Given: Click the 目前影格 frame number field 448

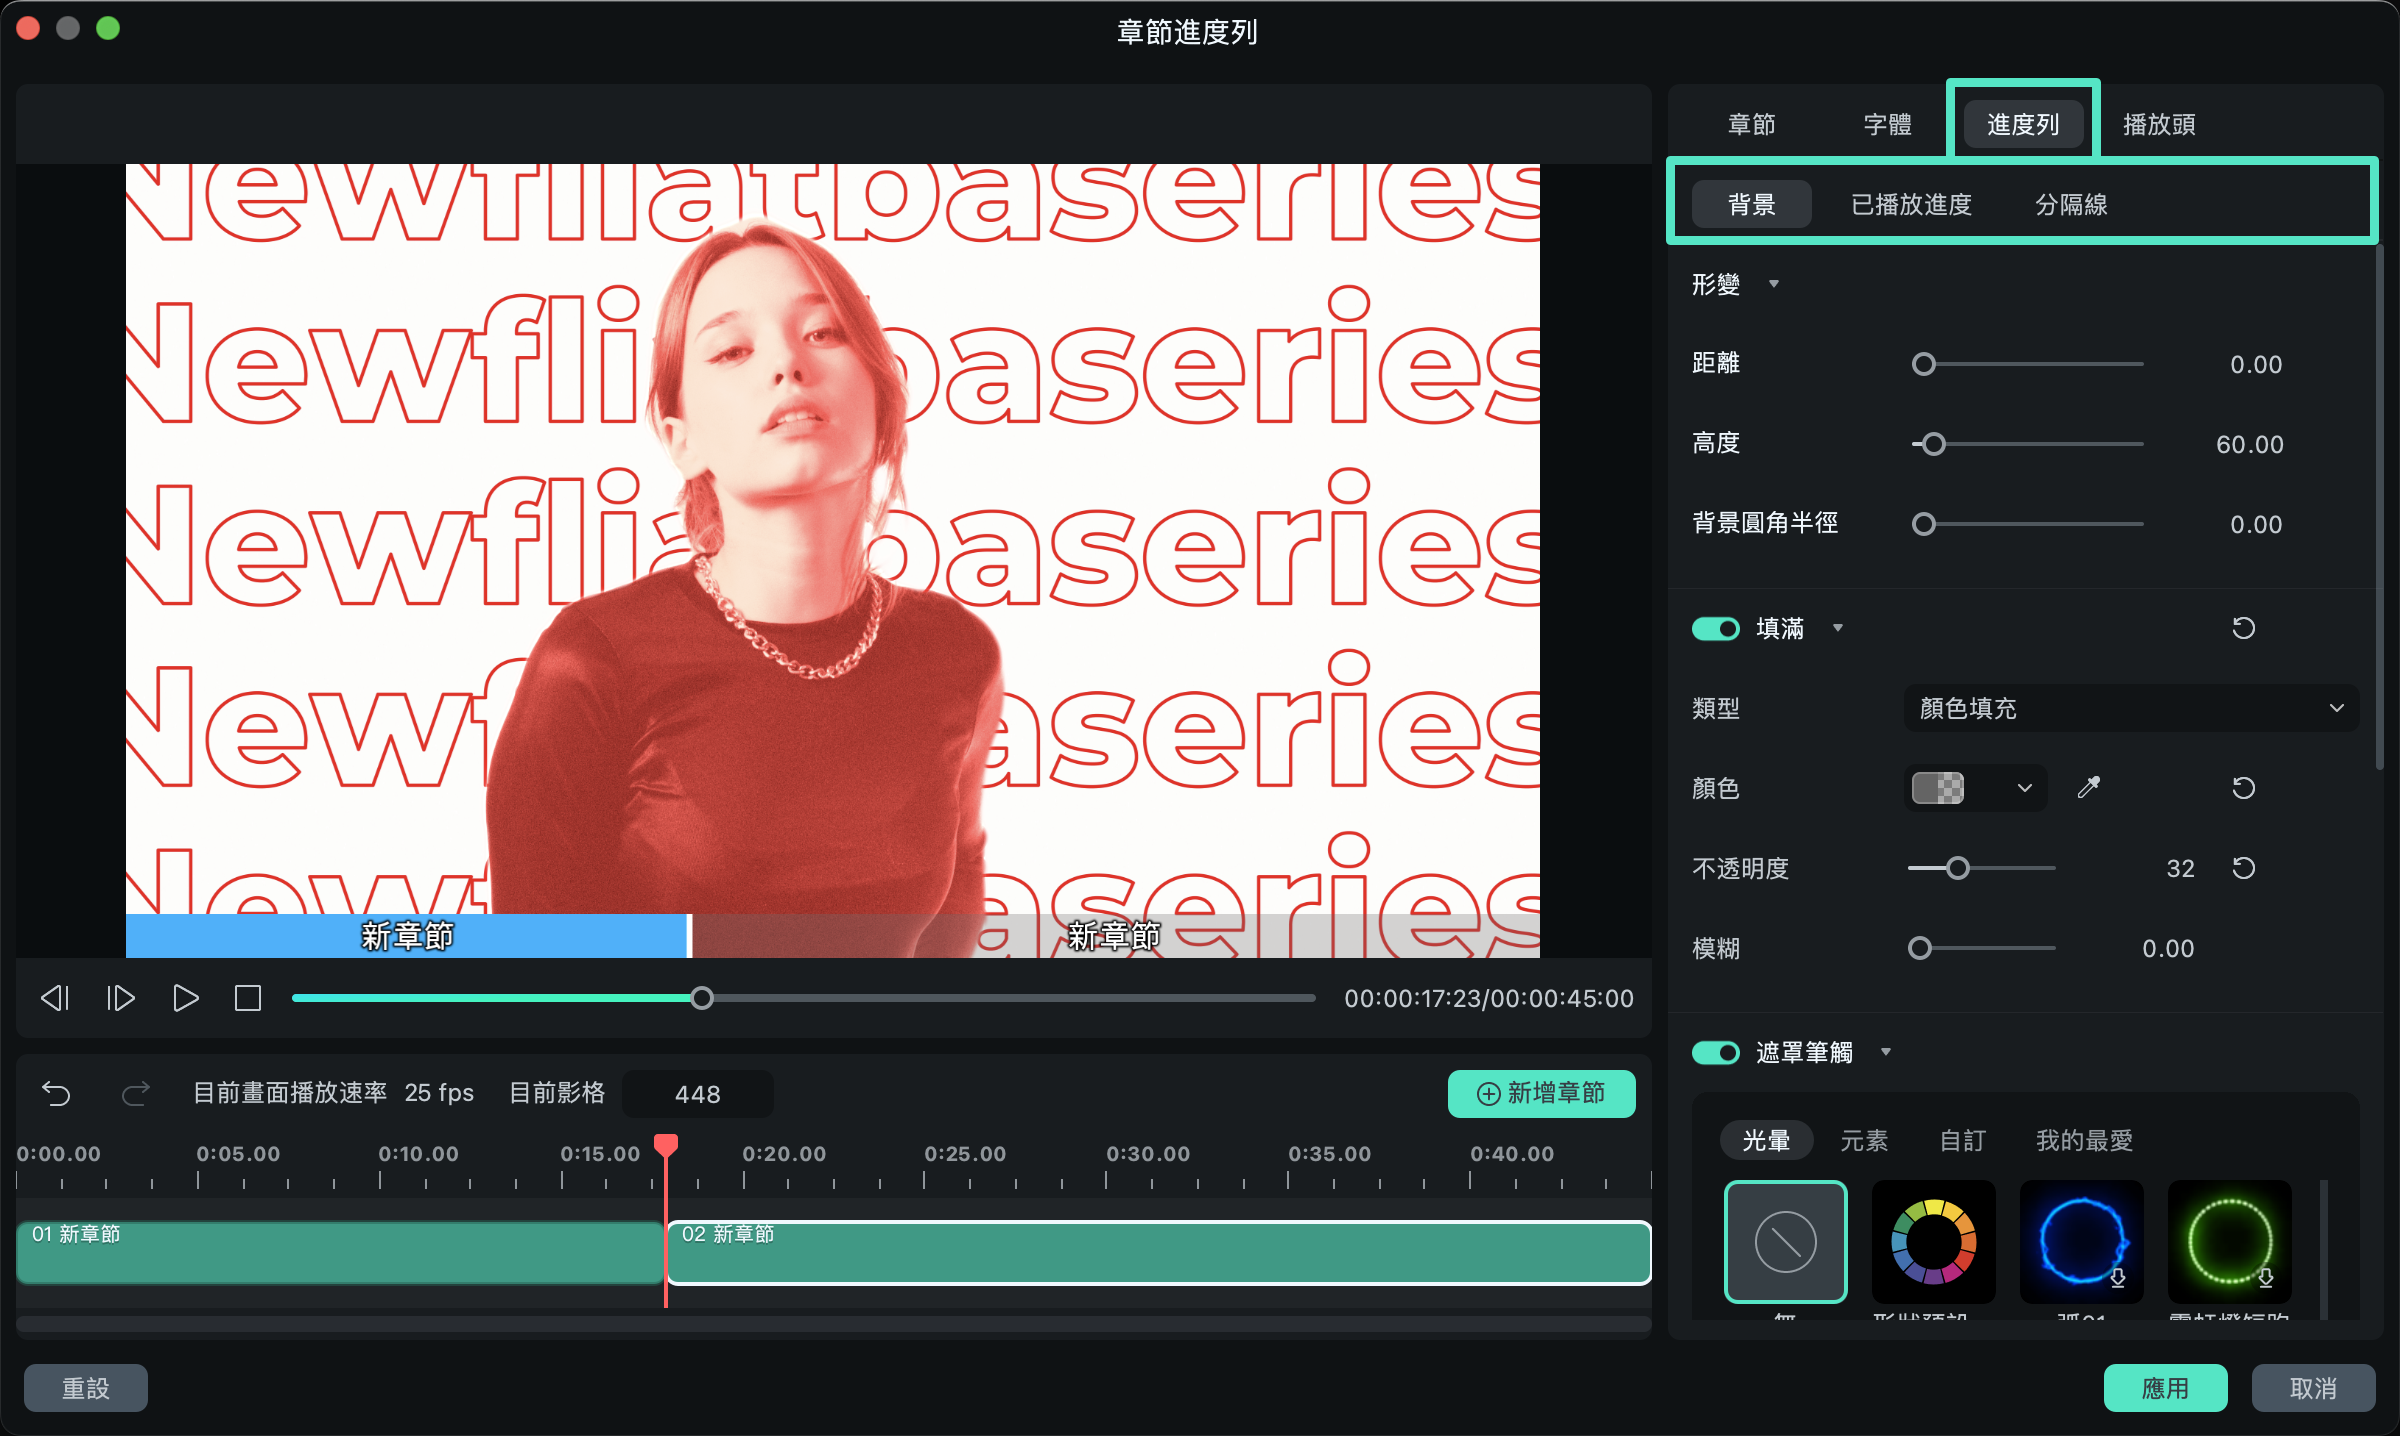Looking at the screenshot, I should [698, 1094].
